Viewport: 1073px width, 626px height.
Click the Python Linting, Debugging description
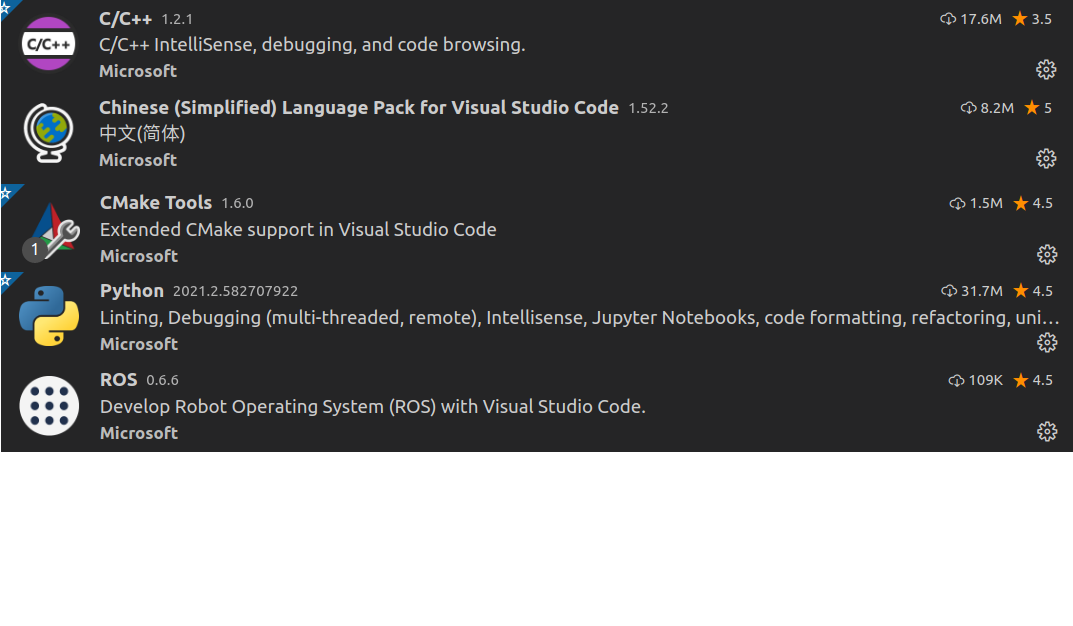[580, 317]
